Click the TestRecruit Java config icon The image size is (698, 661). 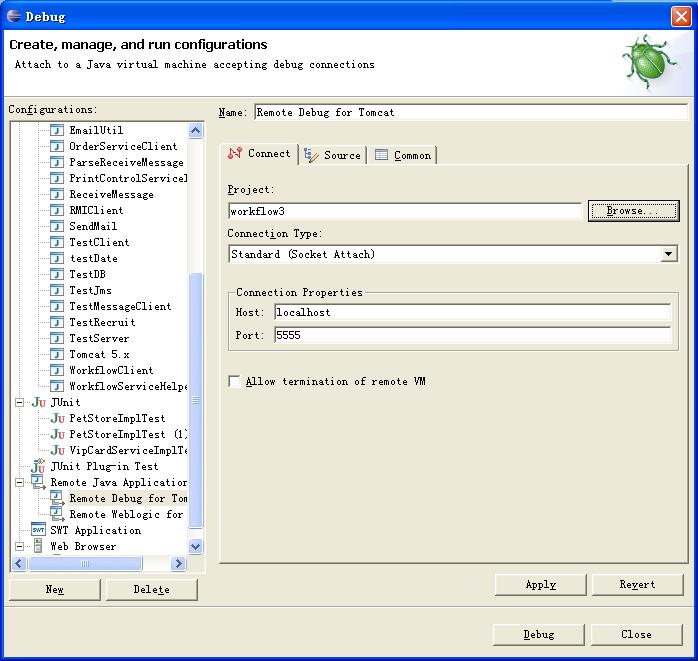(x=57, y=322)
